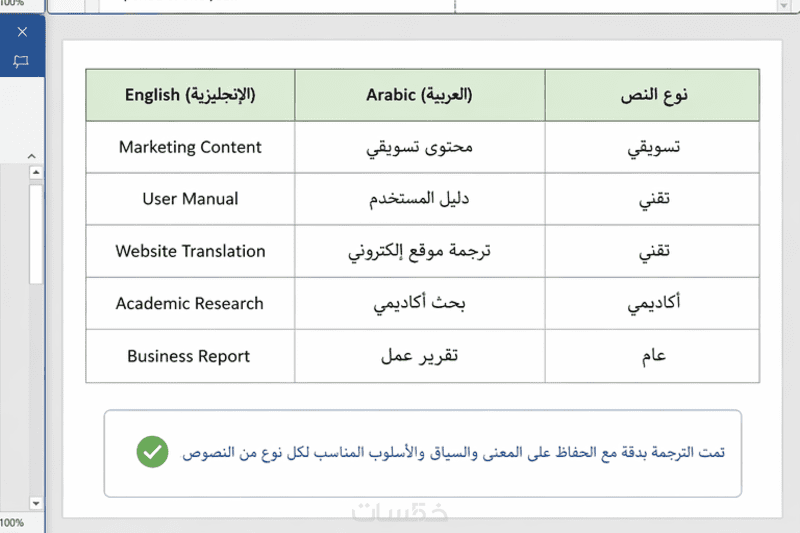Collapse the pane using the up chevron
This screenshot has width=800, height=533.
[30, 156]
